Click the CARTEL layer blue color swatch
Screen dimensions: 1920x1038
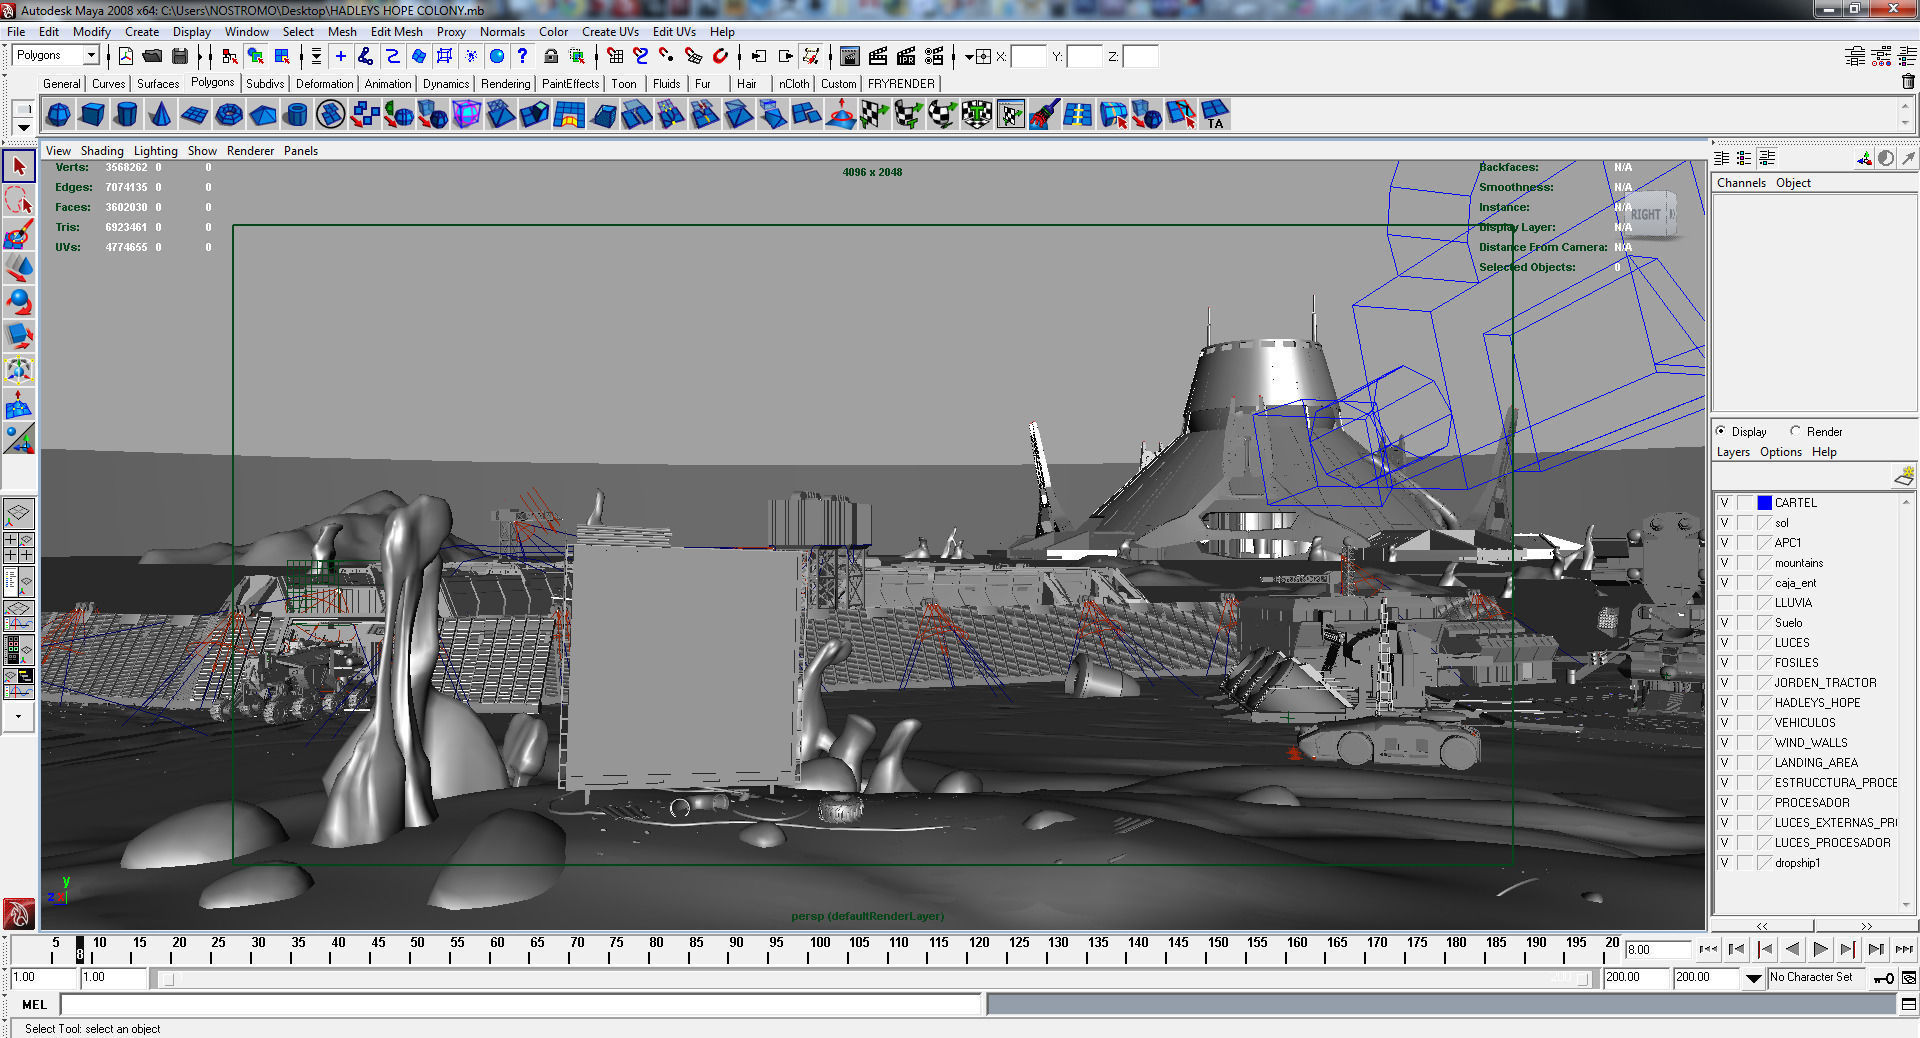[x=1765, y=503]
